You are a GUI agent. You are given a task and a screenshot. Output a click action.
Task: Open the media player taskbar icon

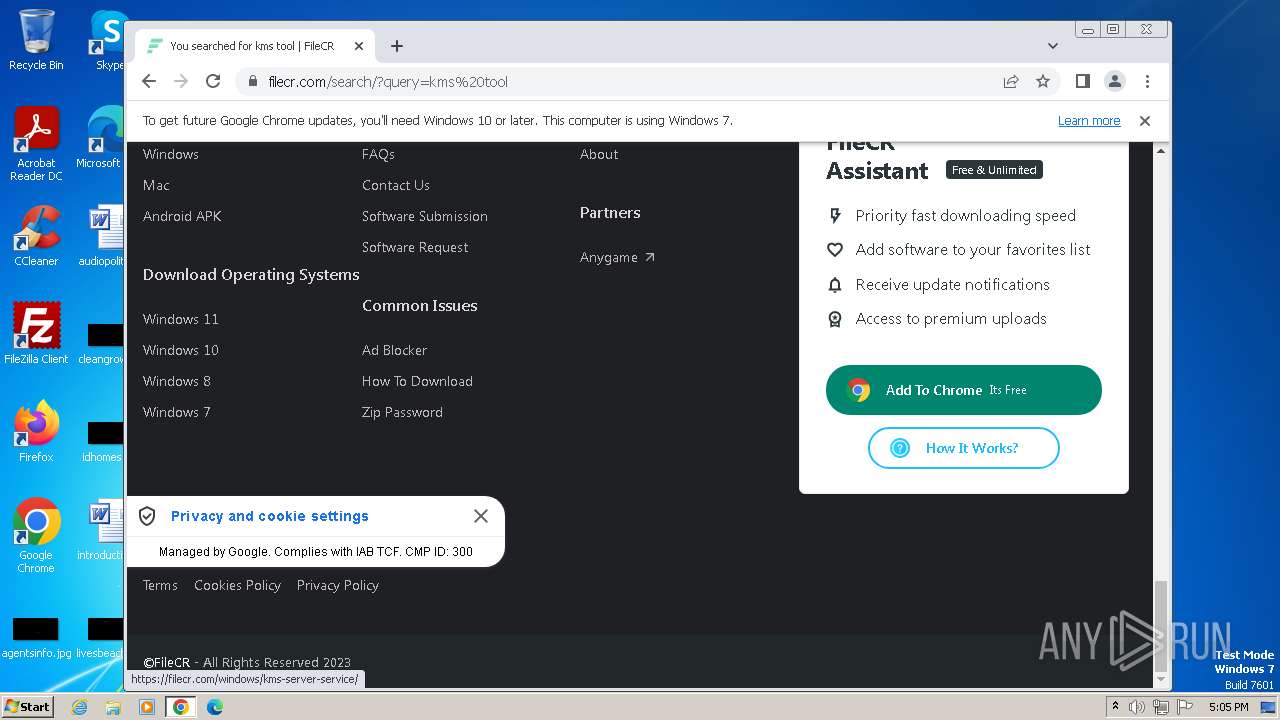point(147,707)
